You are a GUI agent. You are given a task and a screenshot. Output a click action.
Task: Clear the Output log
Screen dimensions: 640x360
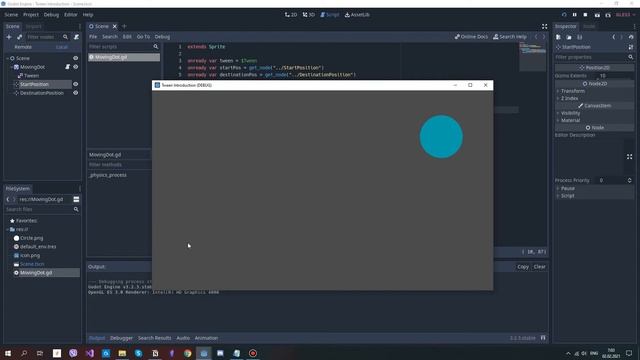(x=540, y=267)
